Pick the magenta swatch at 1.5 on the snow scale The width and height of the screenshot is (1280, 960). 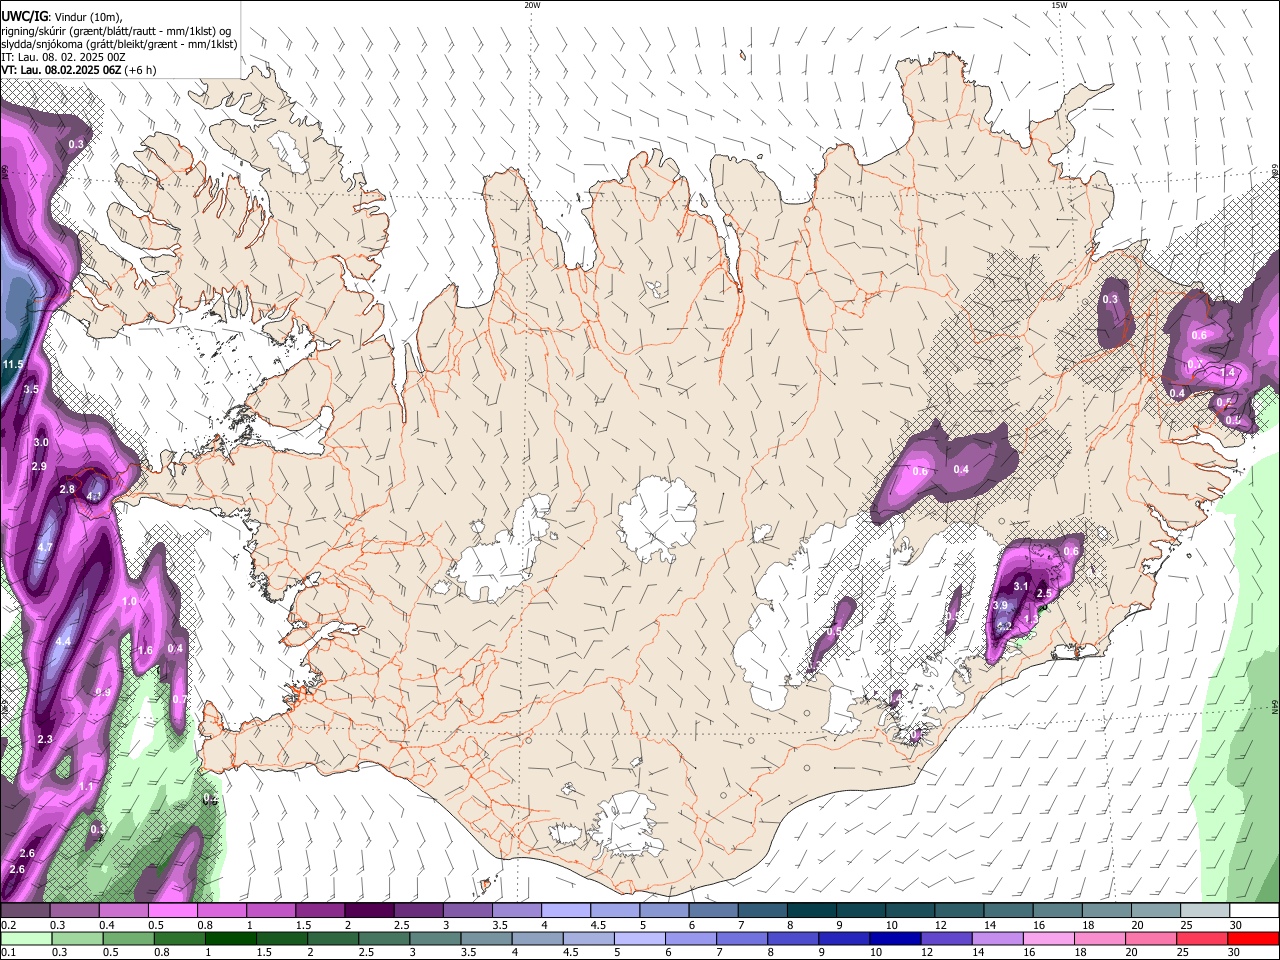[320, 910]
